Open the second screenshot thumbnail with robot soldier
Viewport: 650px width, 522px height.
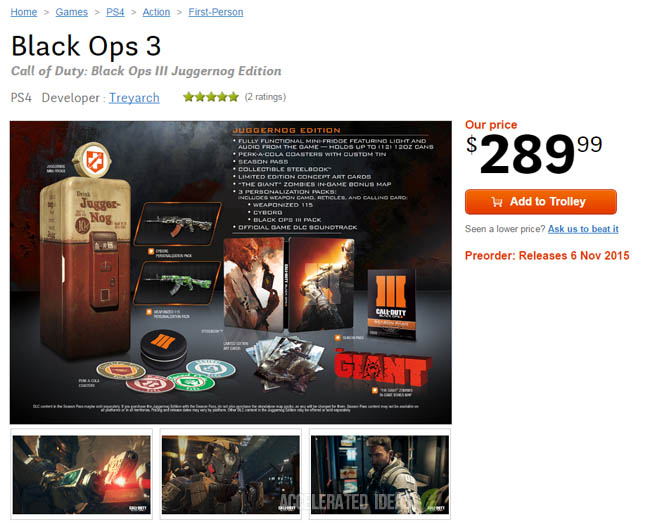(231, 474)
